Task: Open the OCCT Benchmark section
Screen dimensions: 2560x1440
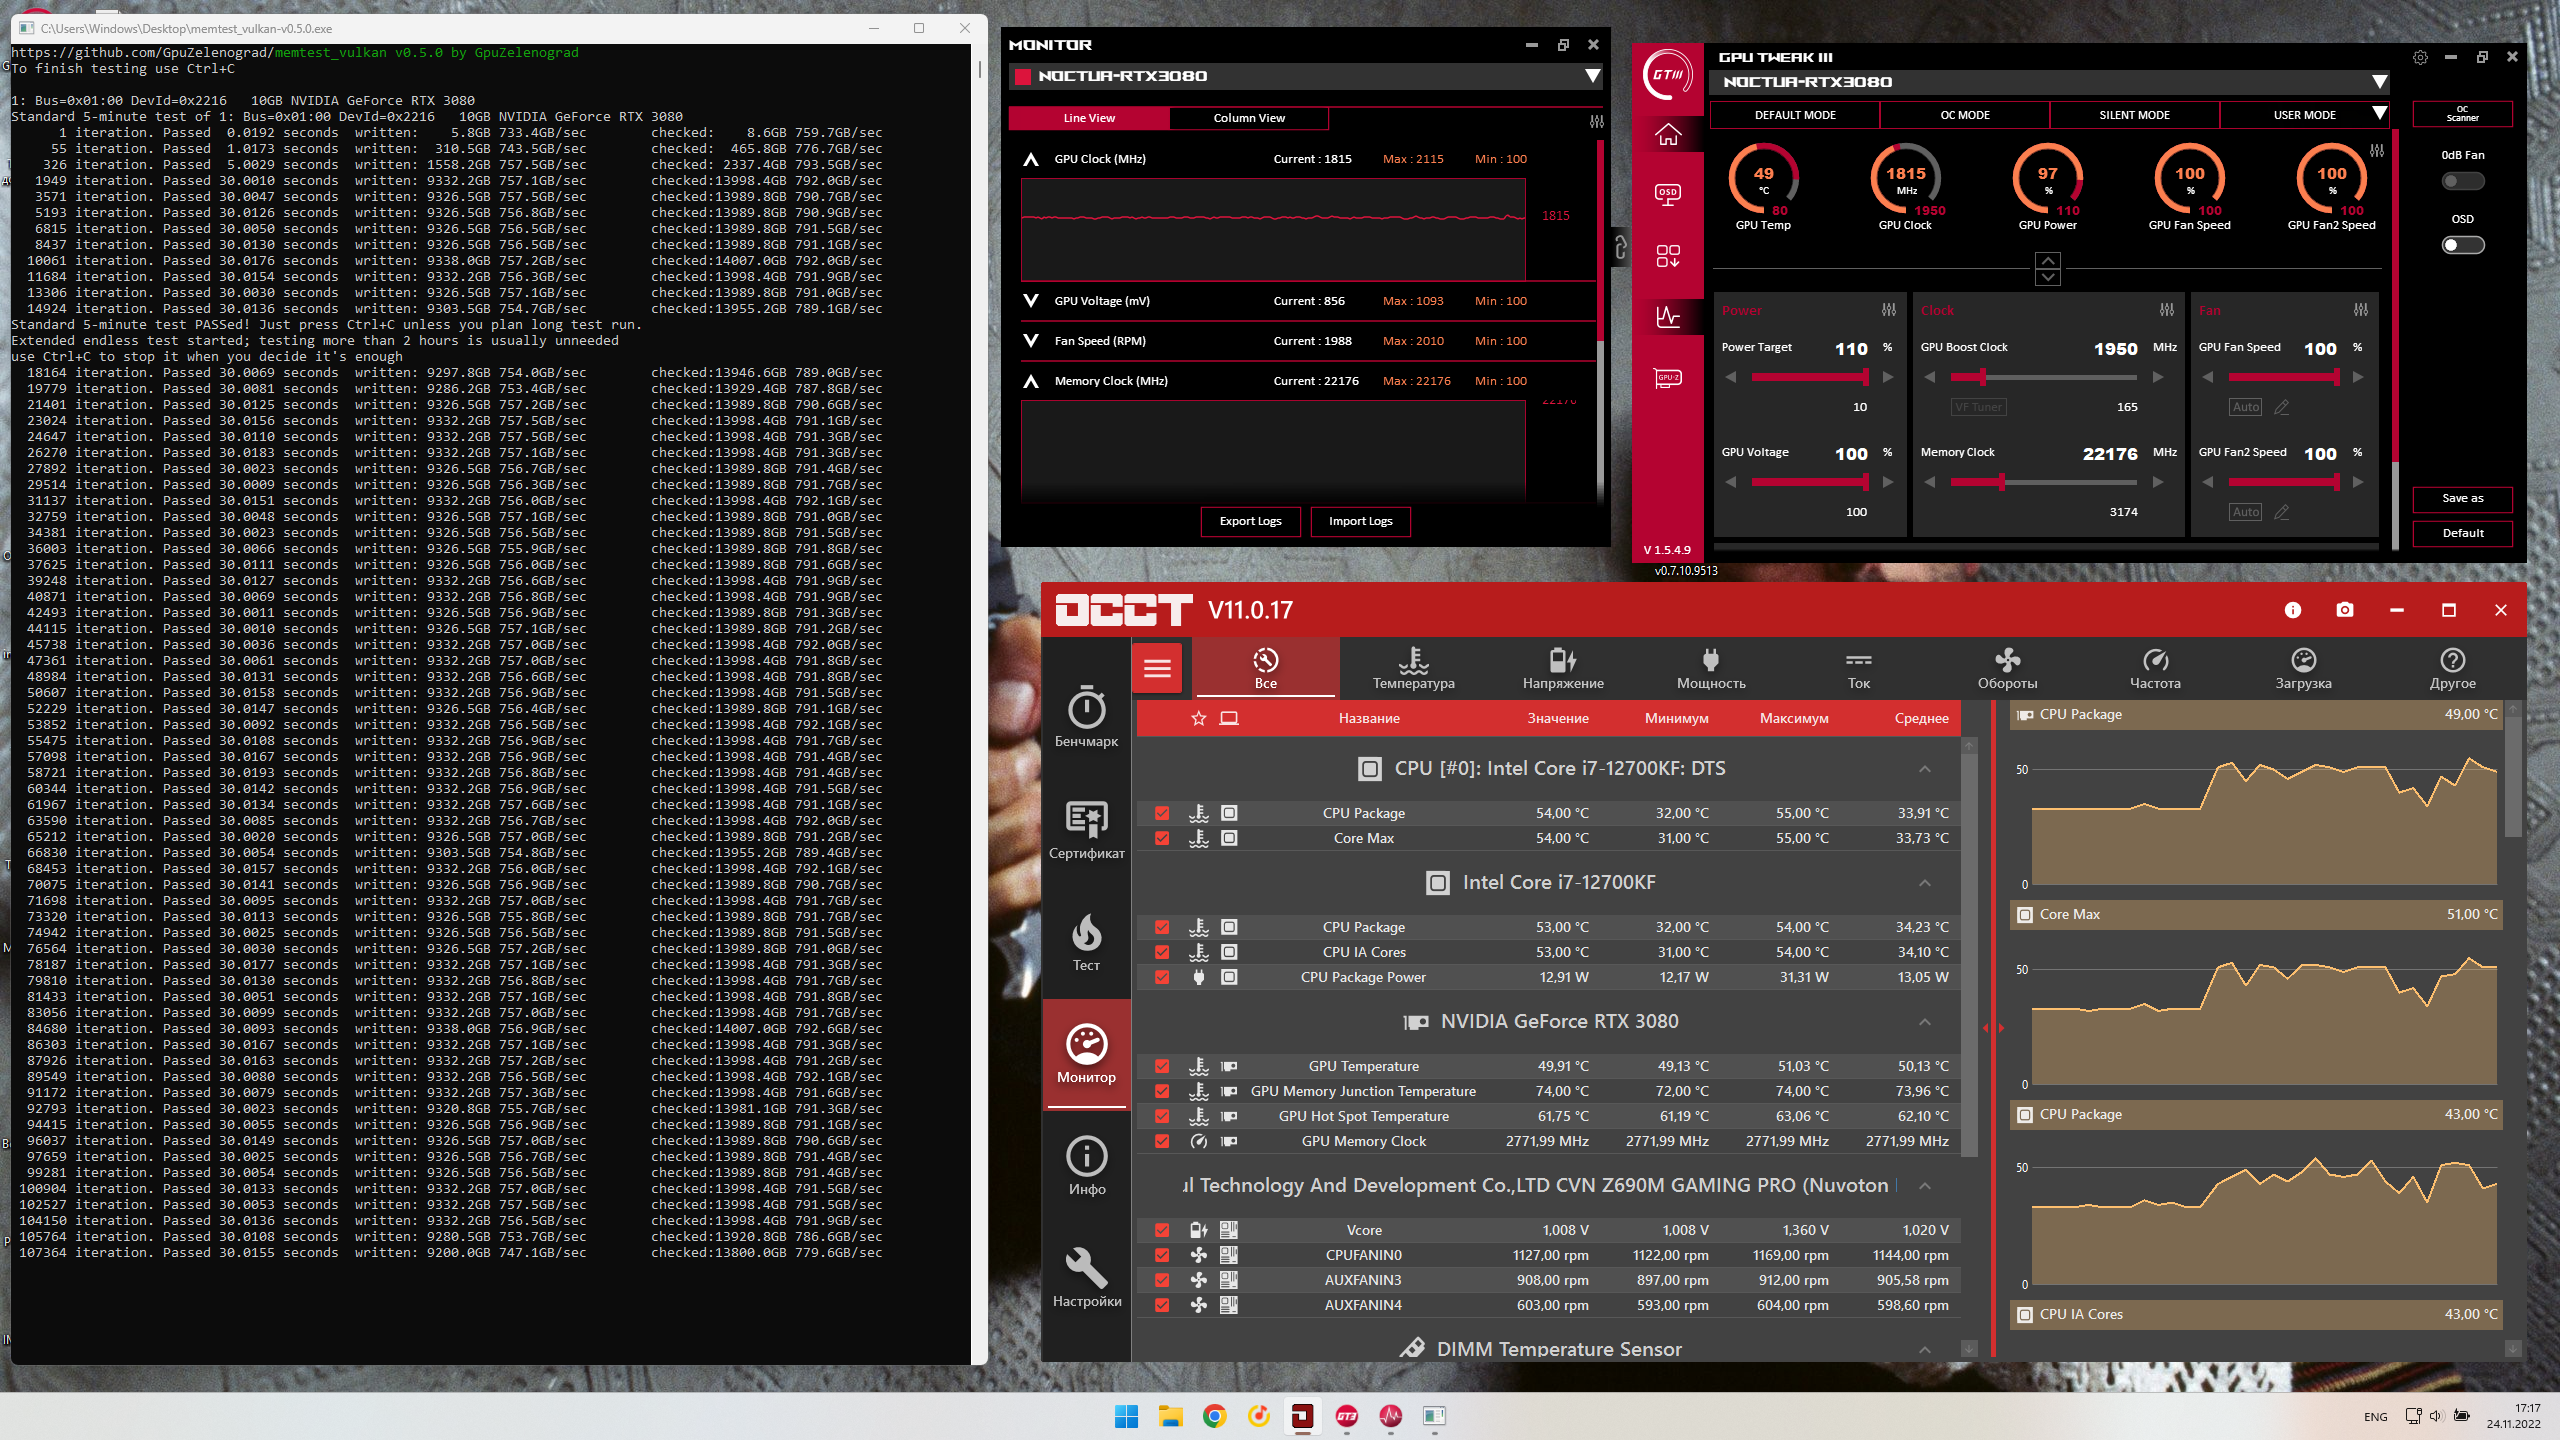Action: pyautogui.click(x=1086, y=717)
